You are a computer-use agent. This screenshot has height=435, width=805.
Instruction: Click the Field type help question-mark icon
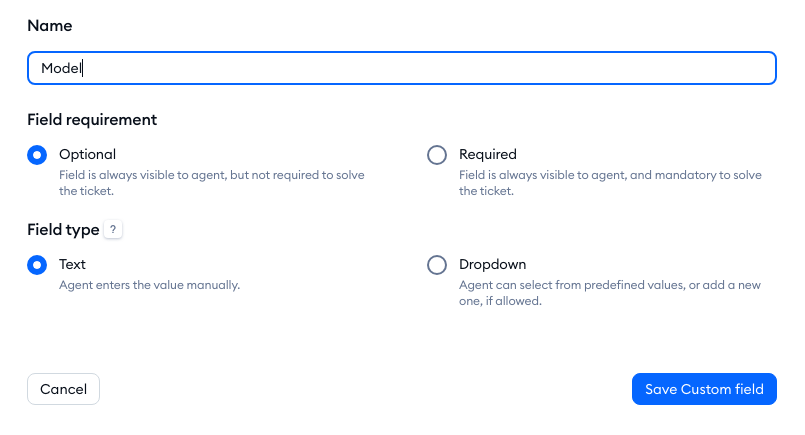113,230
